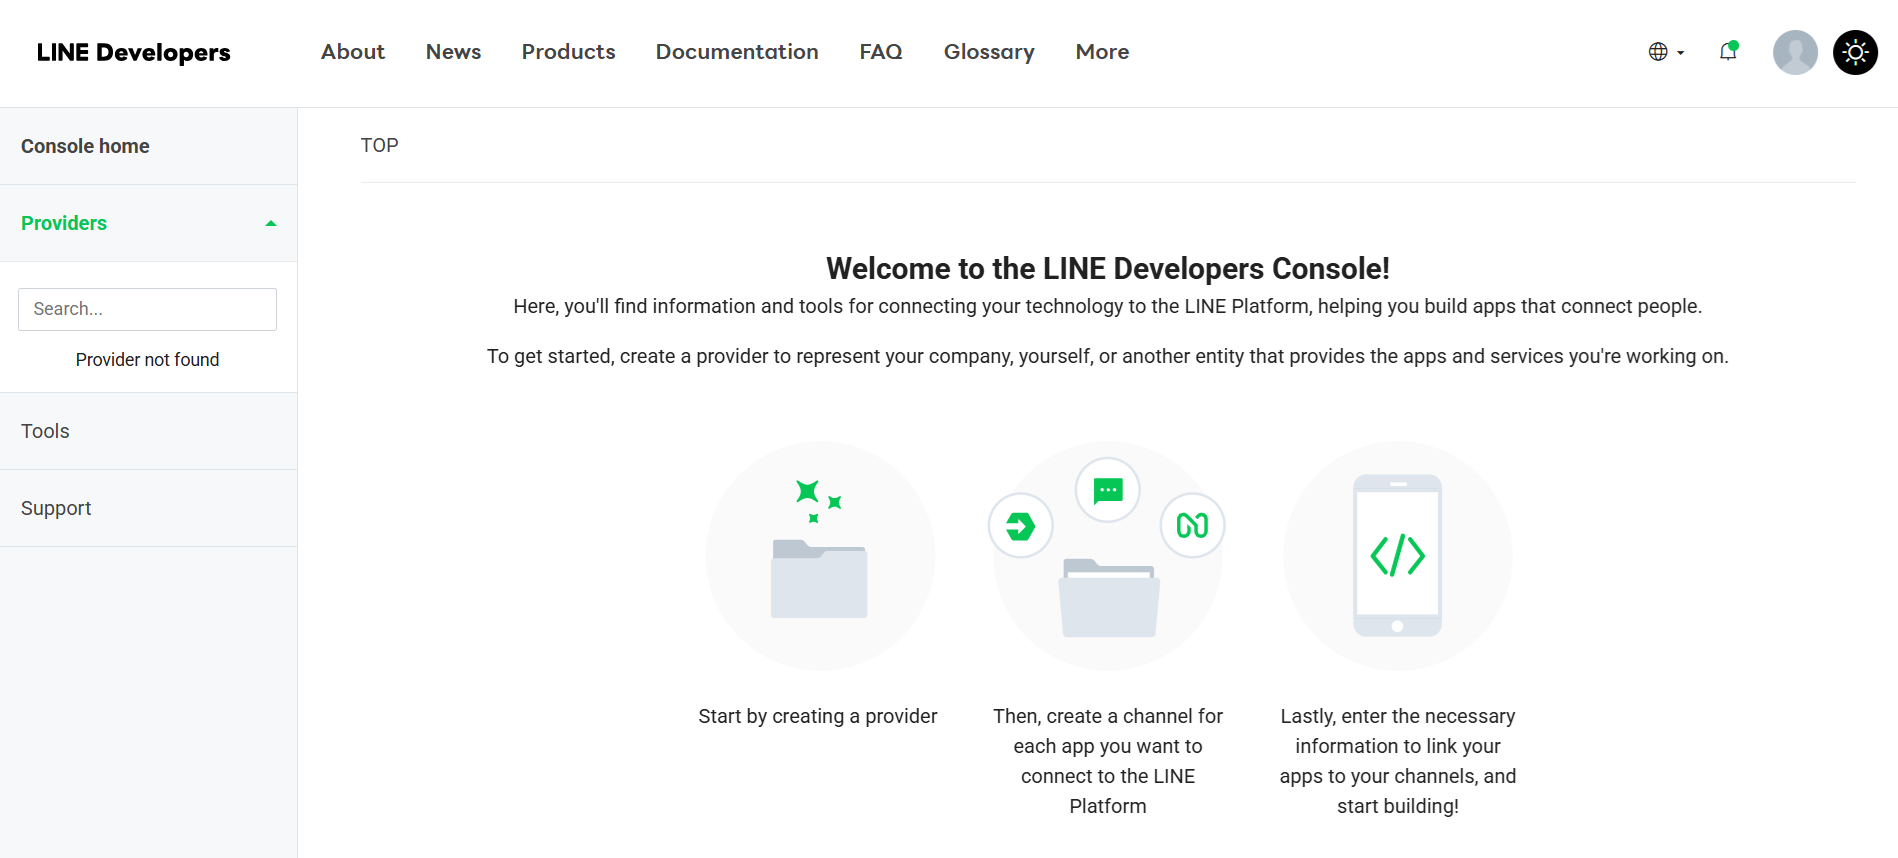Screen dimensions: 1898x858
Task: Go to Documentation in top navigation
Action: pos(737,52)
